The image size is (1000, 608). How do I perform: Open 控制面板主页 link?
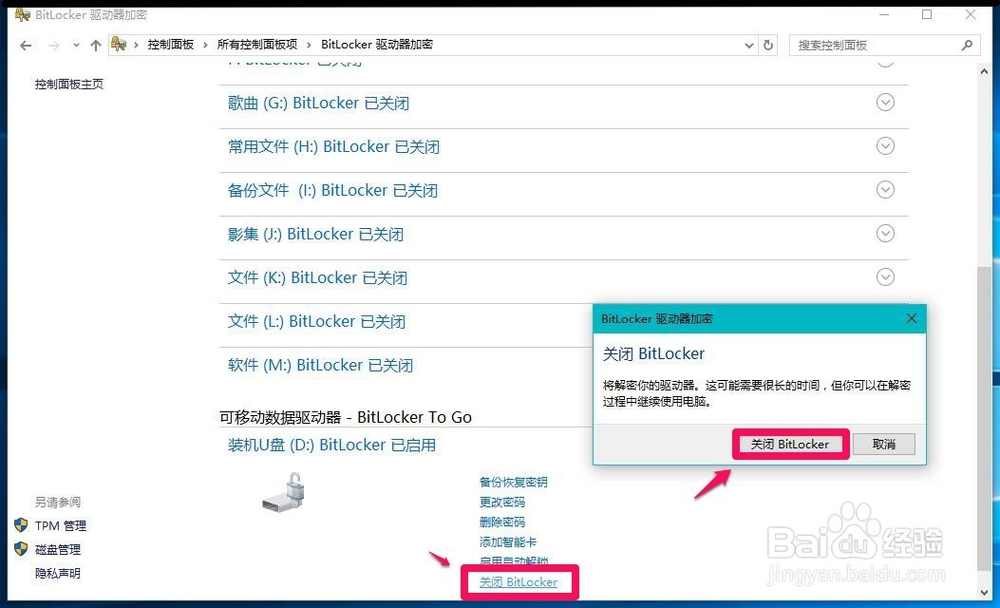[69, 84]
